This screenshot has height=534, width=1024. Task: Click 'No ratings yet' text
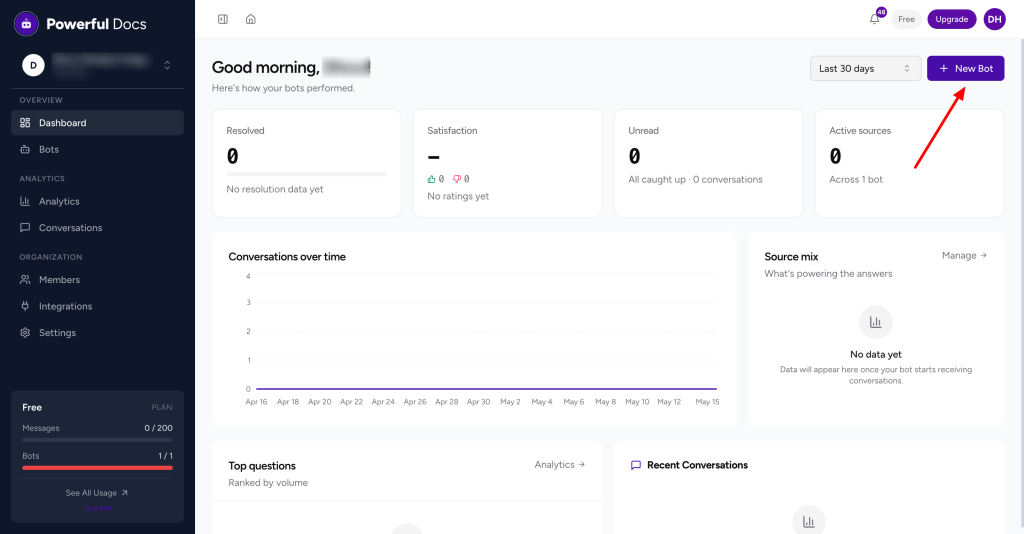click(458, 196)
